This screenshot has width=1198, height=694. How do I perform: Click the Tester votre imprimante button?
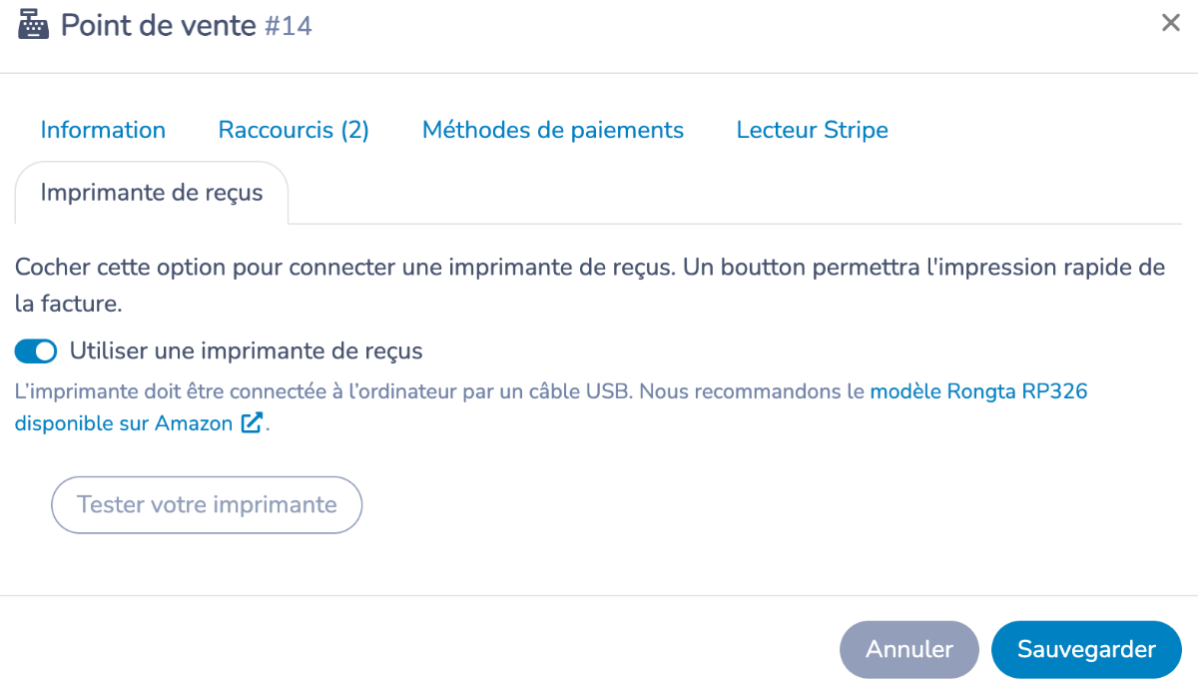pos(206,504)
